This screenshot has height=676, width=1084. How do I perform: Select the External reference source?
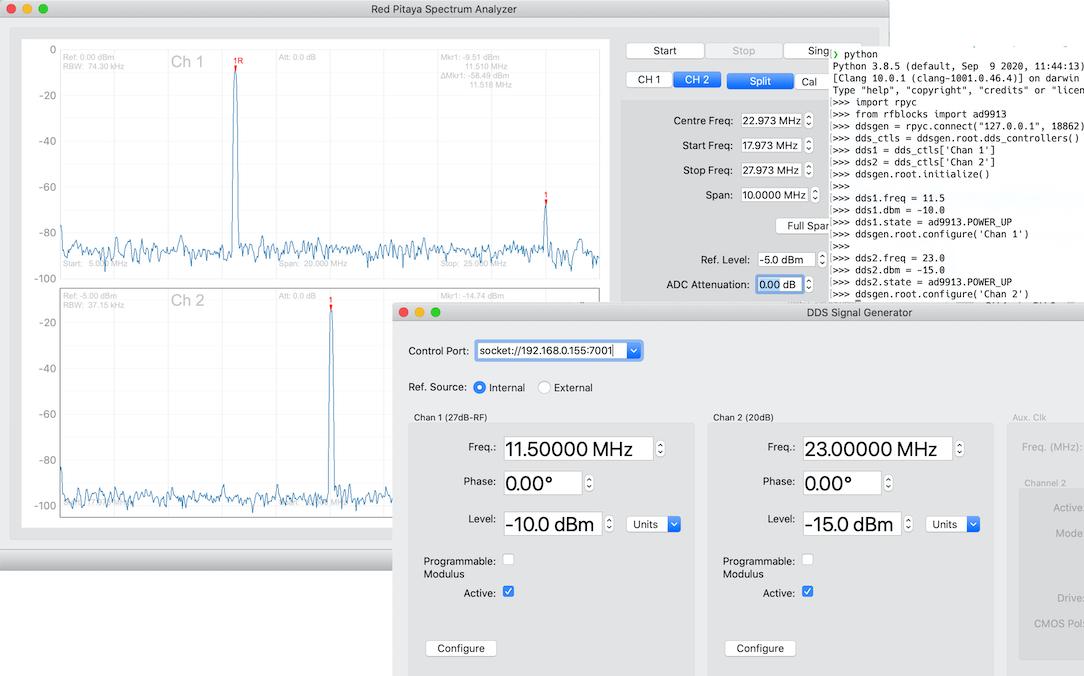point(545,388)
